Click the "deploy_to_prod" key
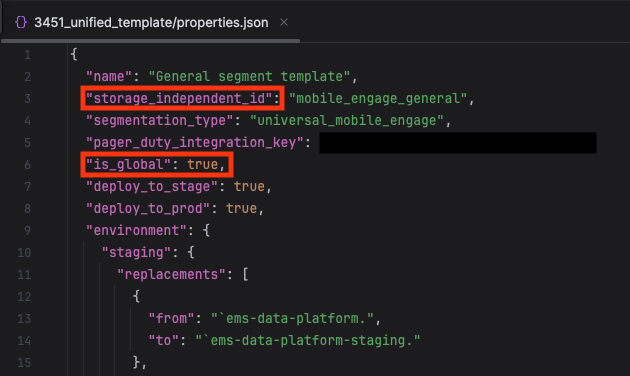 coord(148,208)
